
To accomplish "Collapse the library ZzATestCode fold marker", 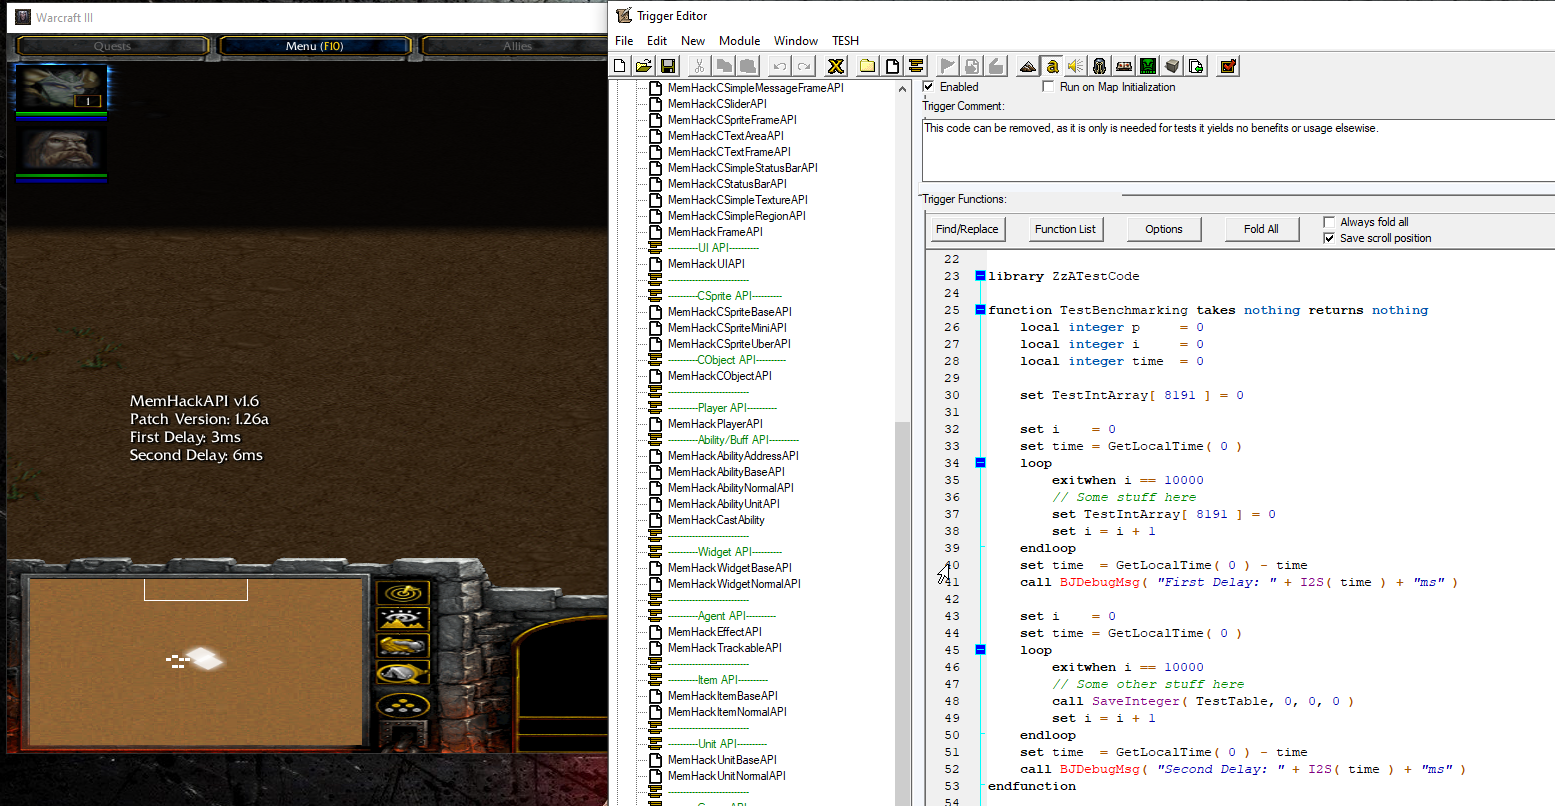I will pyautogui.click(x=980, y=276).
